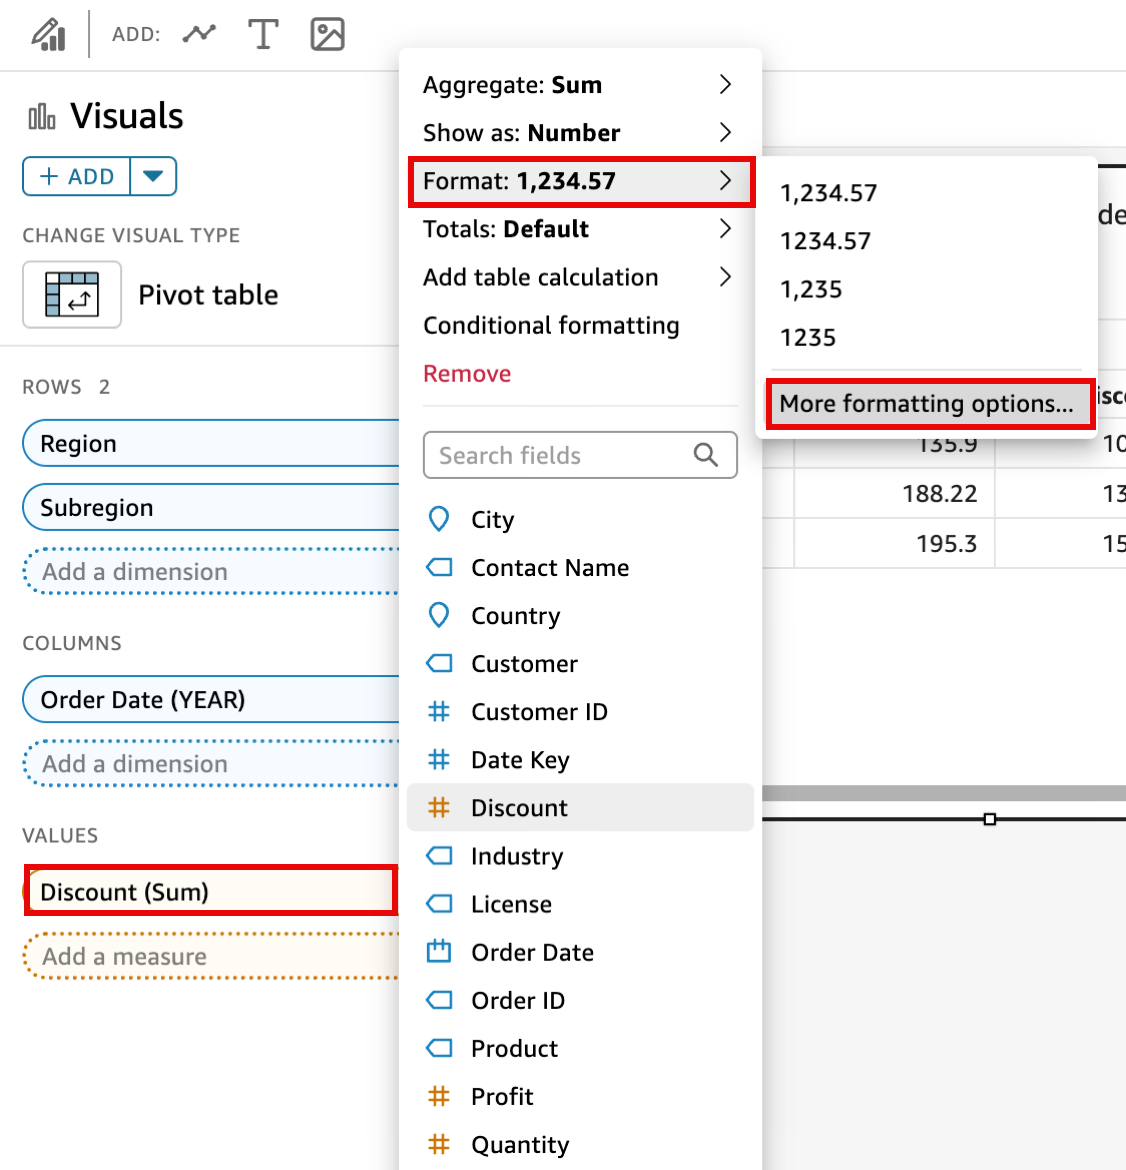Select Conditional formatting from the menu
1126x1170 pixels.
[551, 325]
